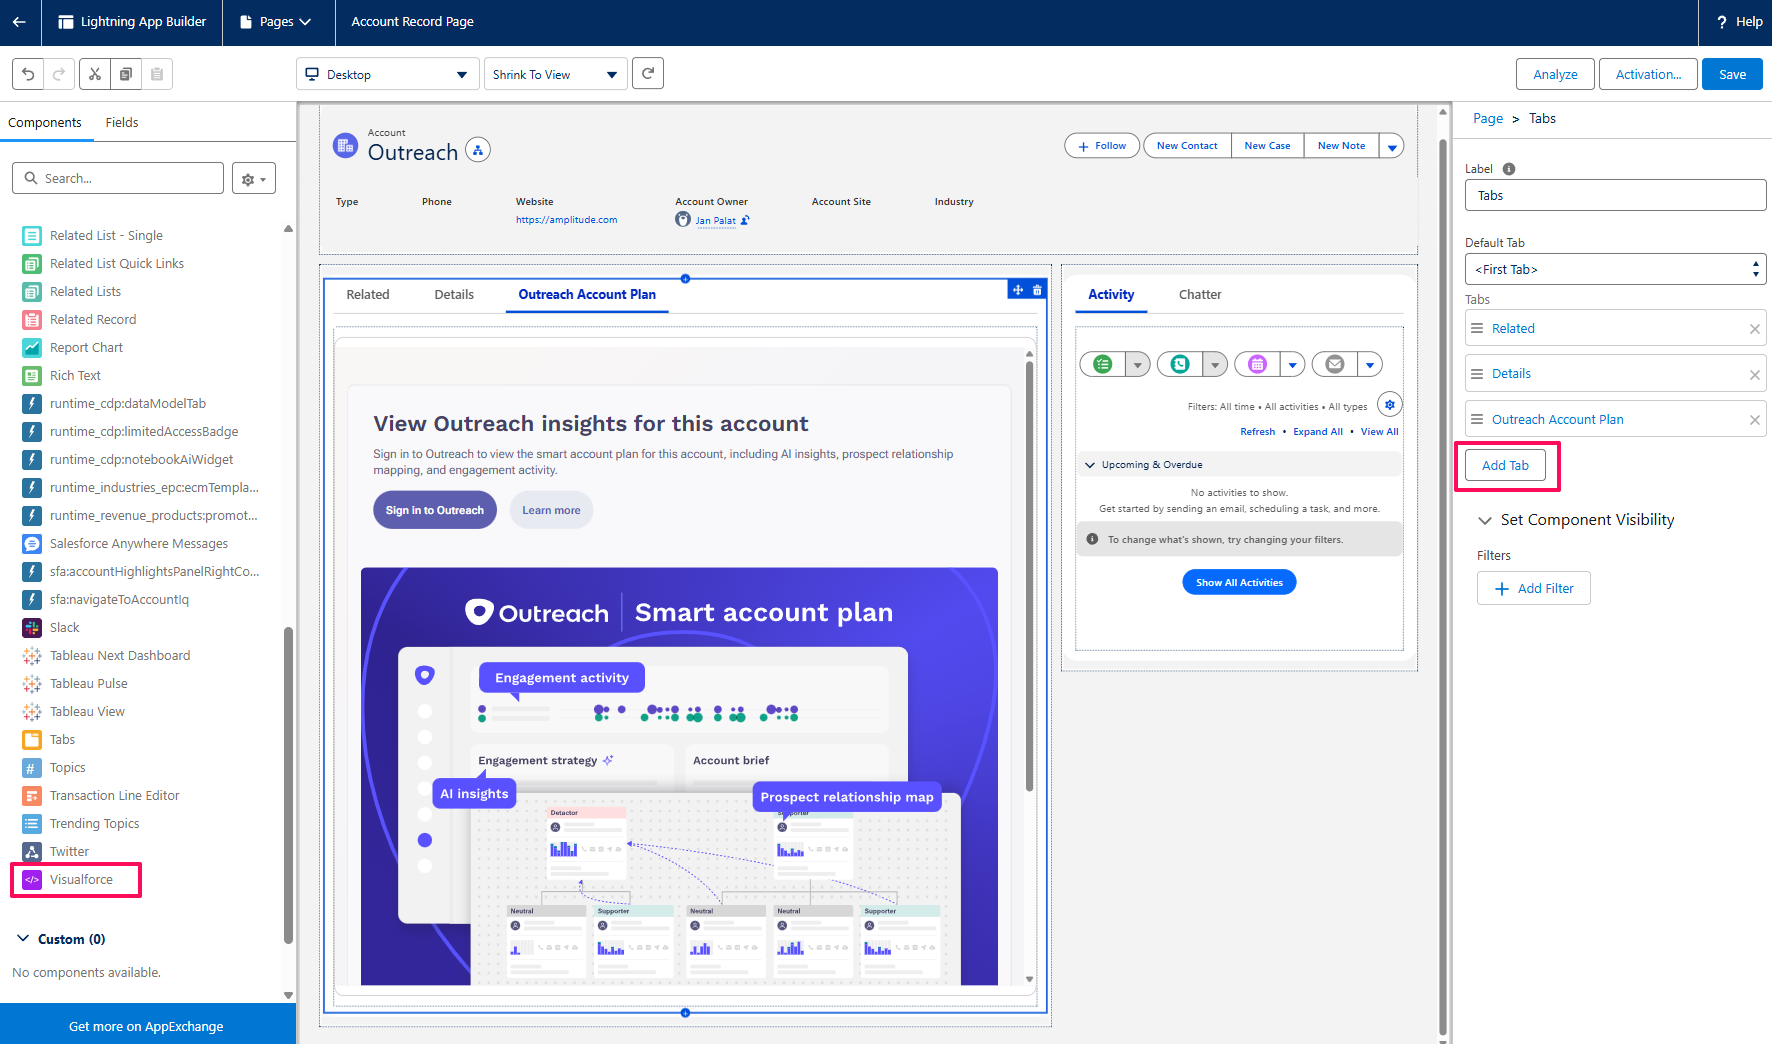Collapse the Upcoming & Overdue section
The image size is (1772, 1044).
[1090, 465]
